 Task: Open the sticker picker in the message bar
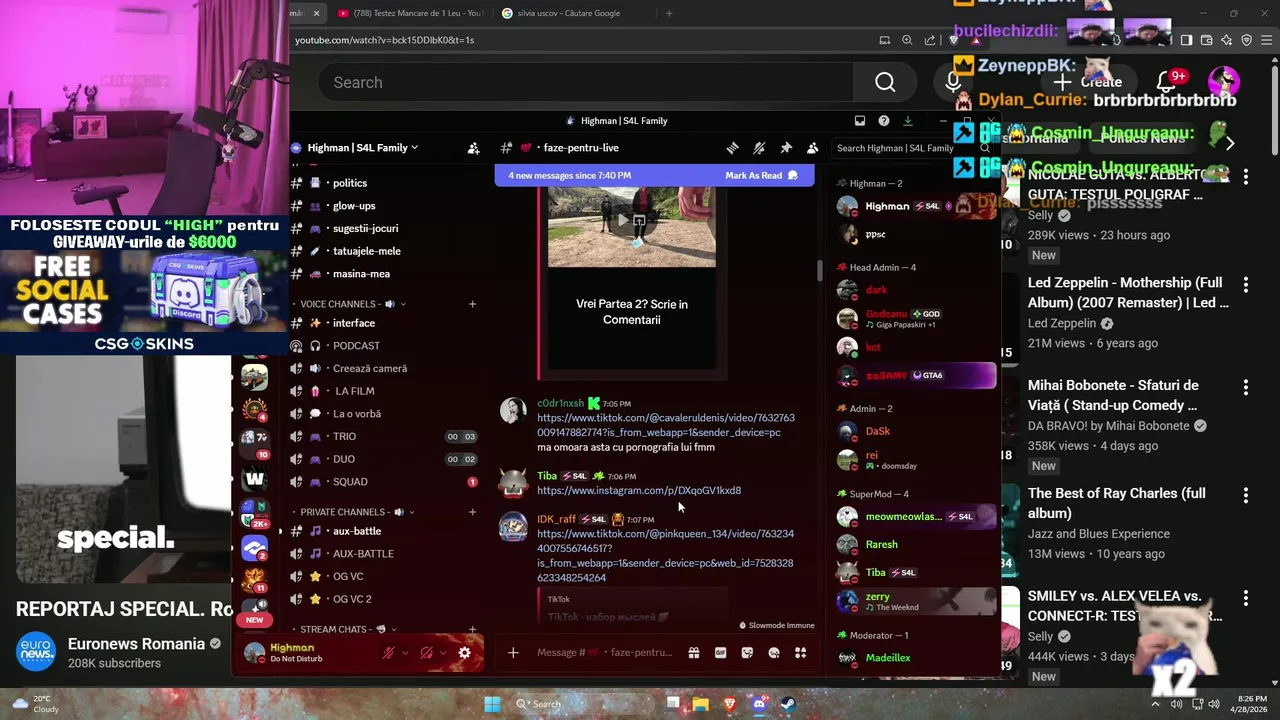[747, 653]
